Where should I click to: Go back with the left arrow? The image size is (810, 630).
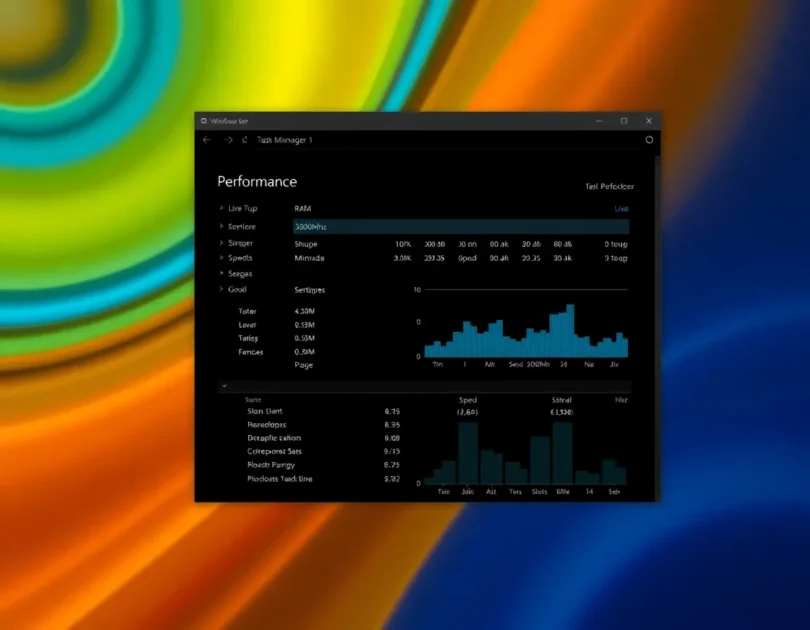tap(207, 140)
